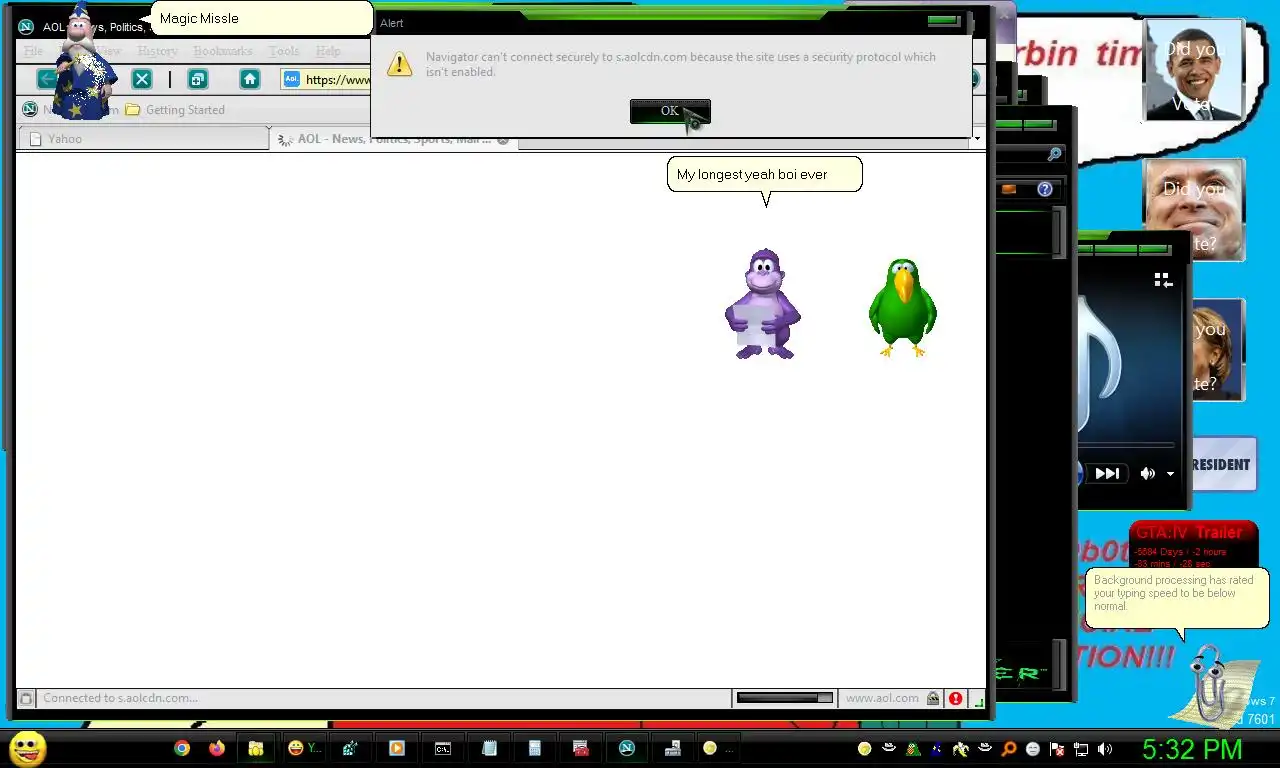The image size is (1280, 768).
Task: Open the Help menu
Action: [x=328, y=51]
